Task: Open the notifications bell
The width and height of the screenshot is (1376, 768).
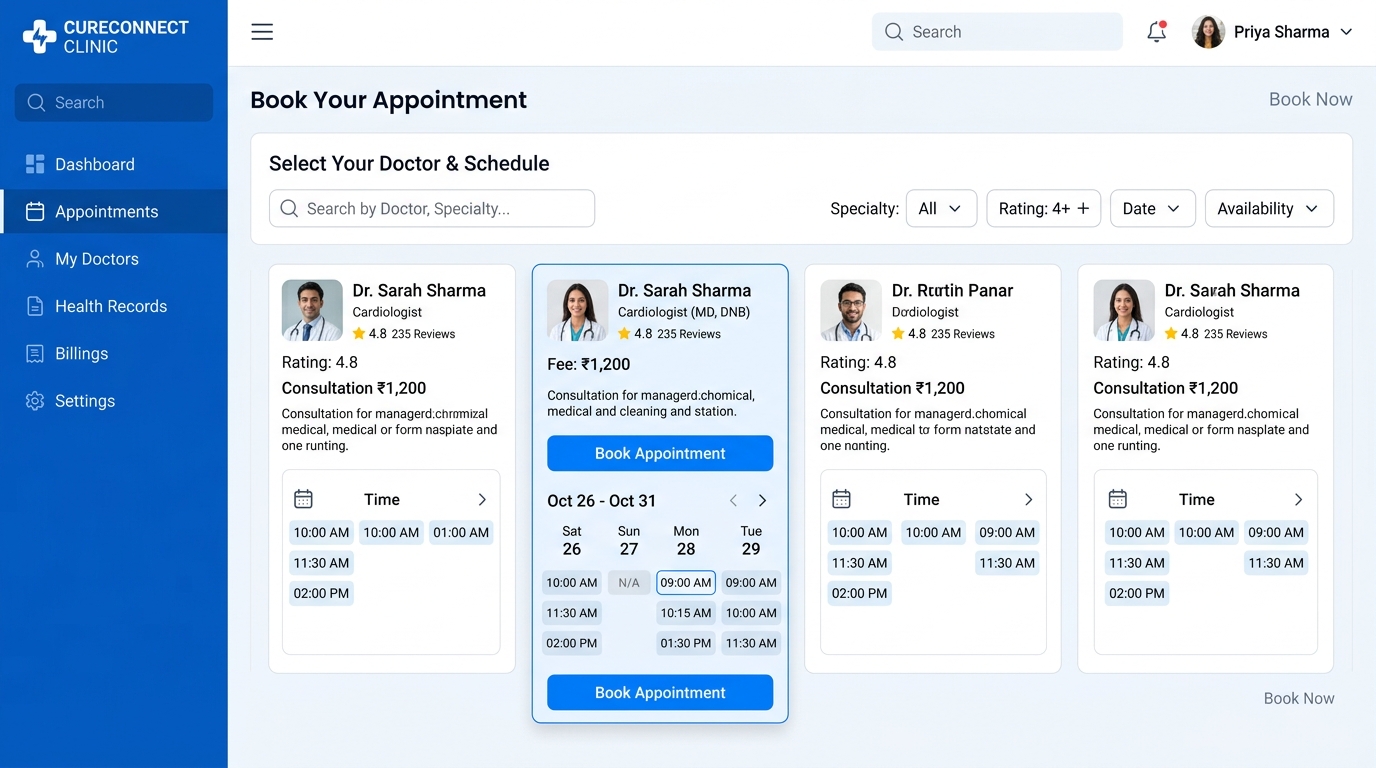Action: (1157, 31)
